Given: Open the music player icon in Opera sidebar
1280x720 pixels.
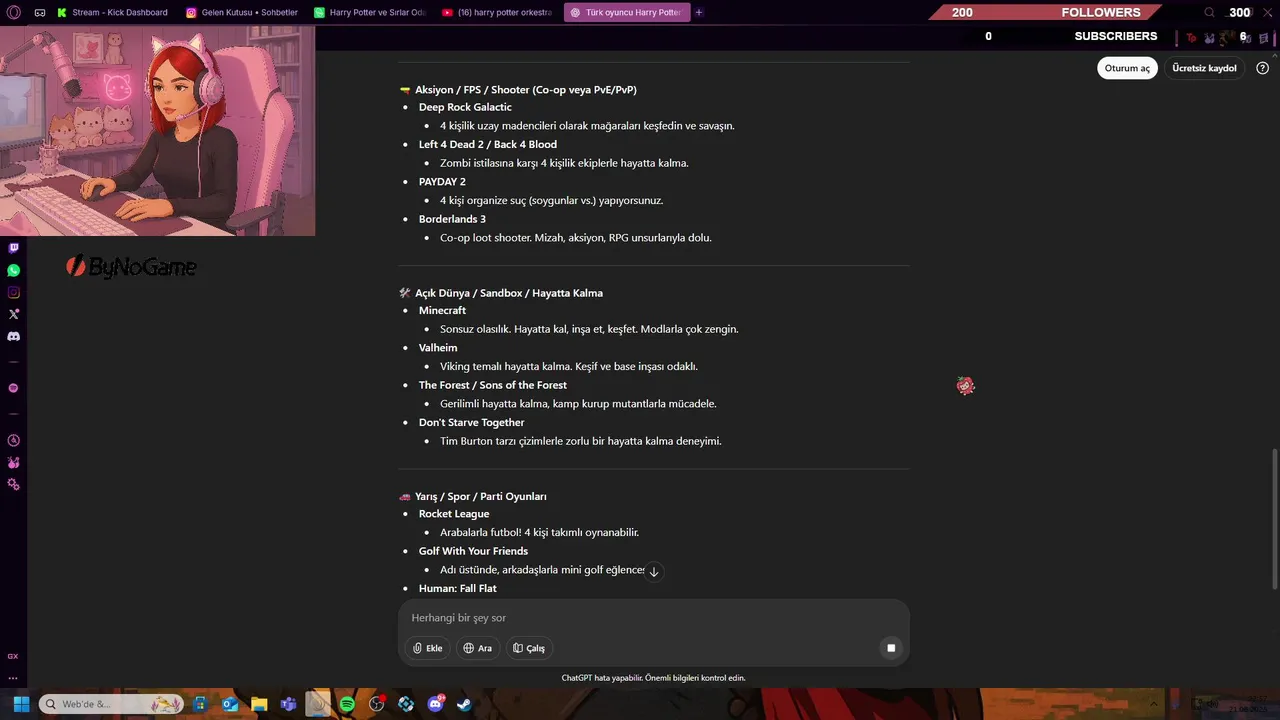Looking at the screenshot, I should (13, 388).
